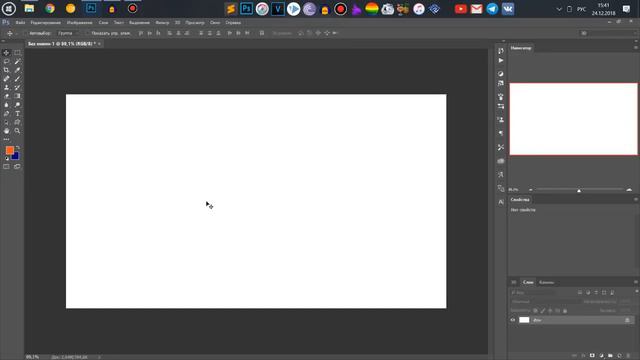Toggle Show Transform Controls checkbox
640x360 pixels.
[88, 33]
